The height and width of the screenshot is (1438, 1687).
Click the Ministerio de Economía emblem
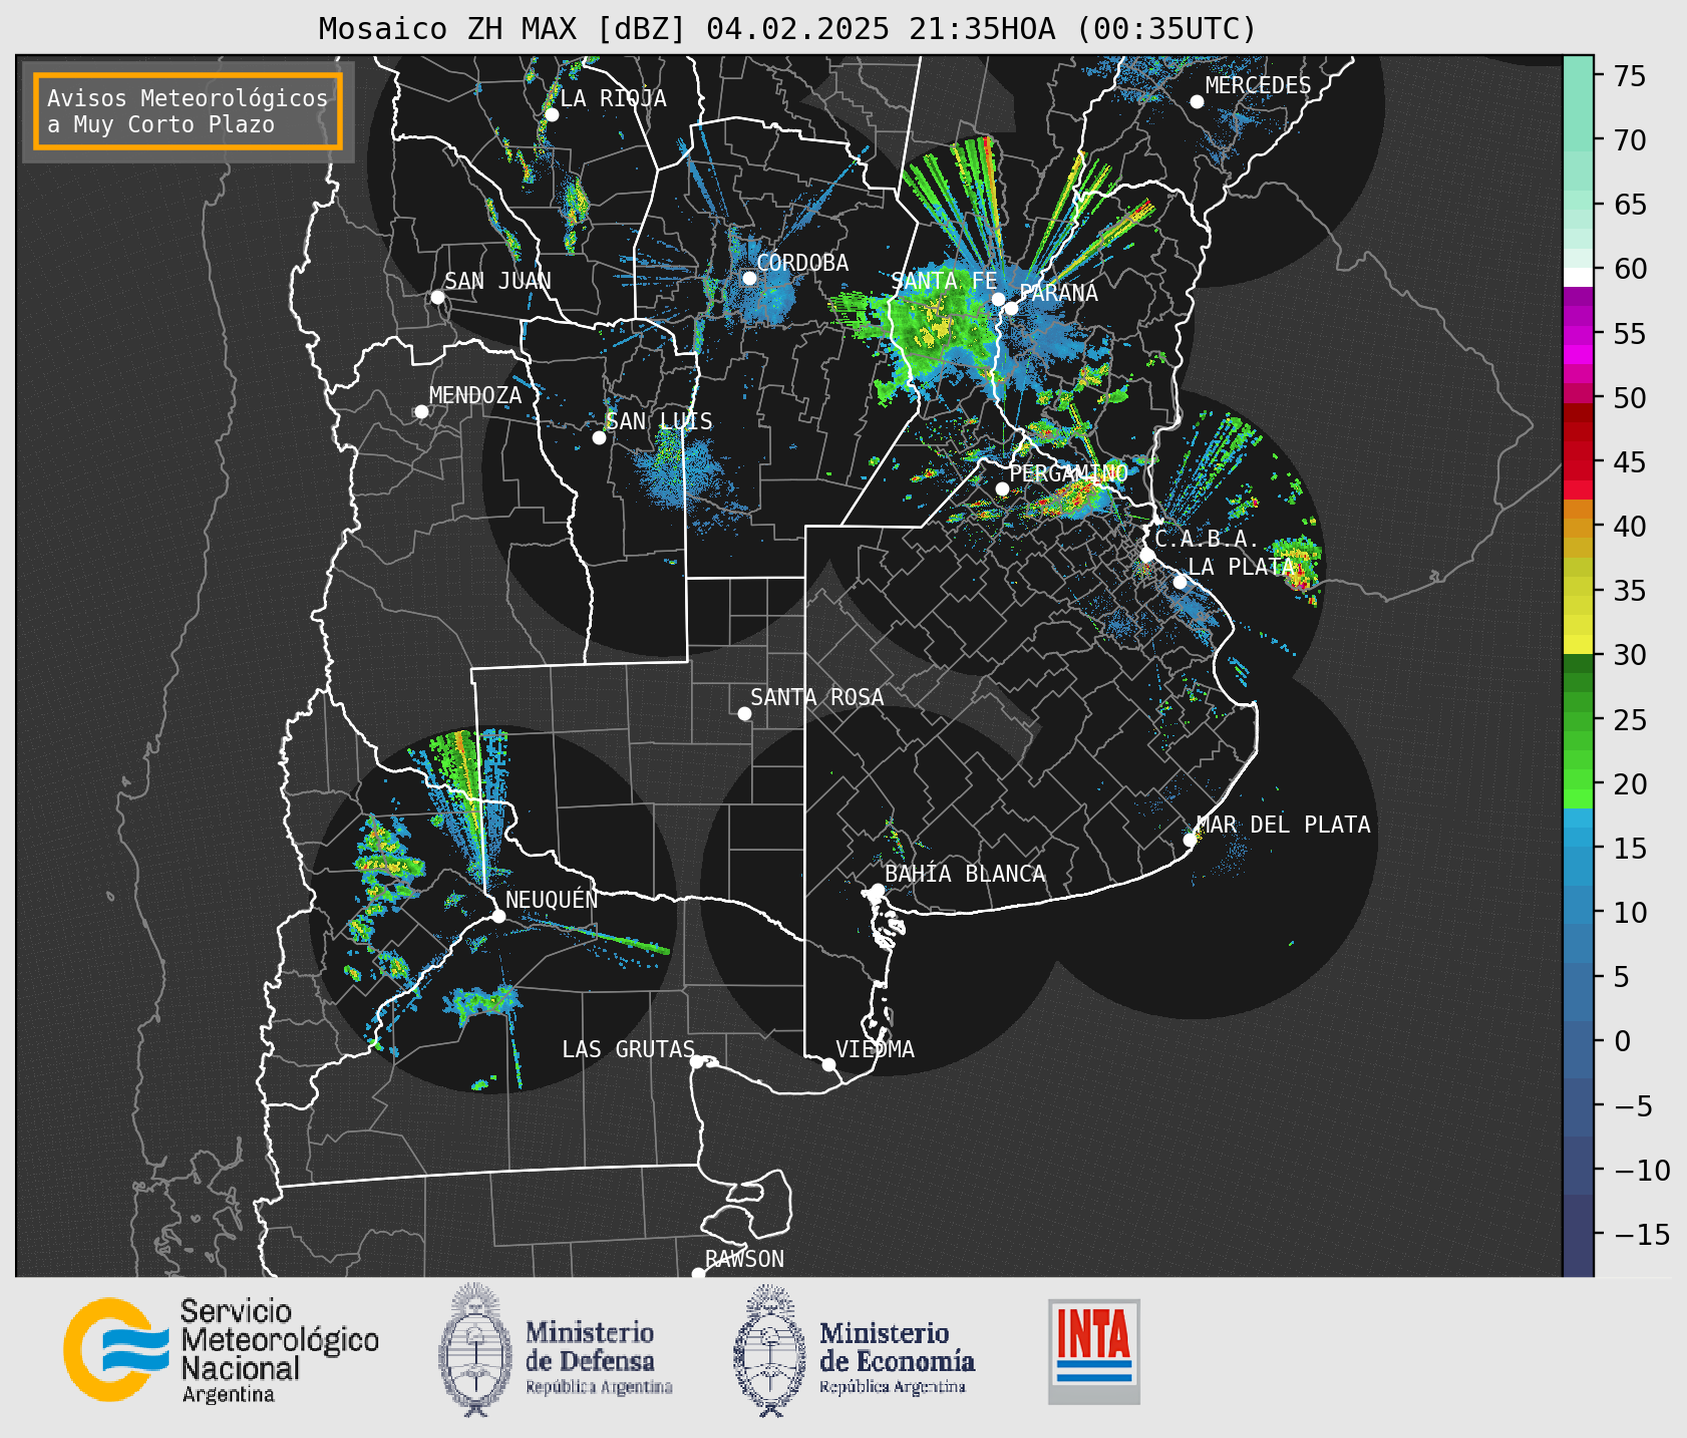tap(769, 1350)
